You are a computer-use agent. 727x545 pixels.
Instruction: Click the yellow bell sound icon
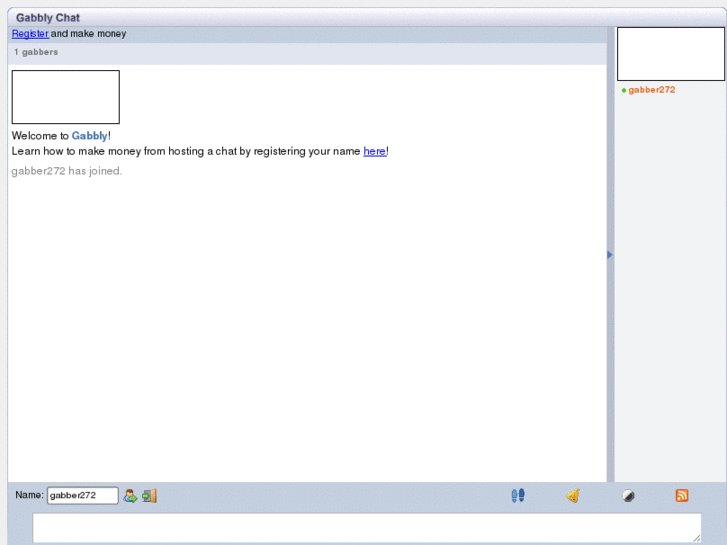(573, 495)
